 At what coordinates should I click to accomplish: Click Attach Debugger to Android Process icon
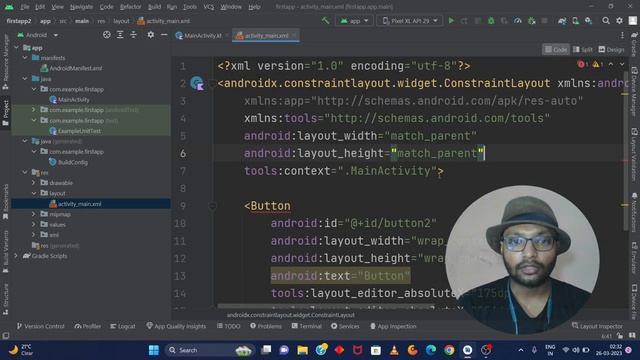[531, 20]
